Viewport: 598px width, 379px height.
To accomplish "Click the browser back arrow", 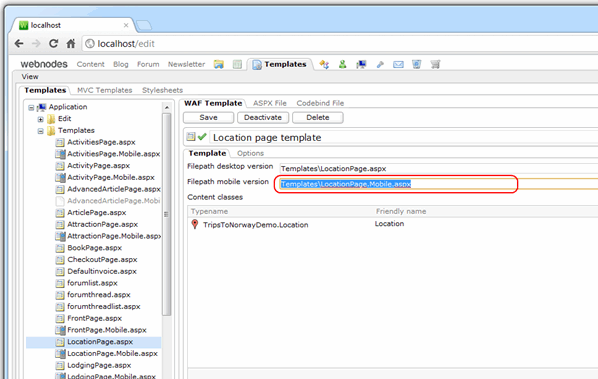I will (x=19, y=44).
